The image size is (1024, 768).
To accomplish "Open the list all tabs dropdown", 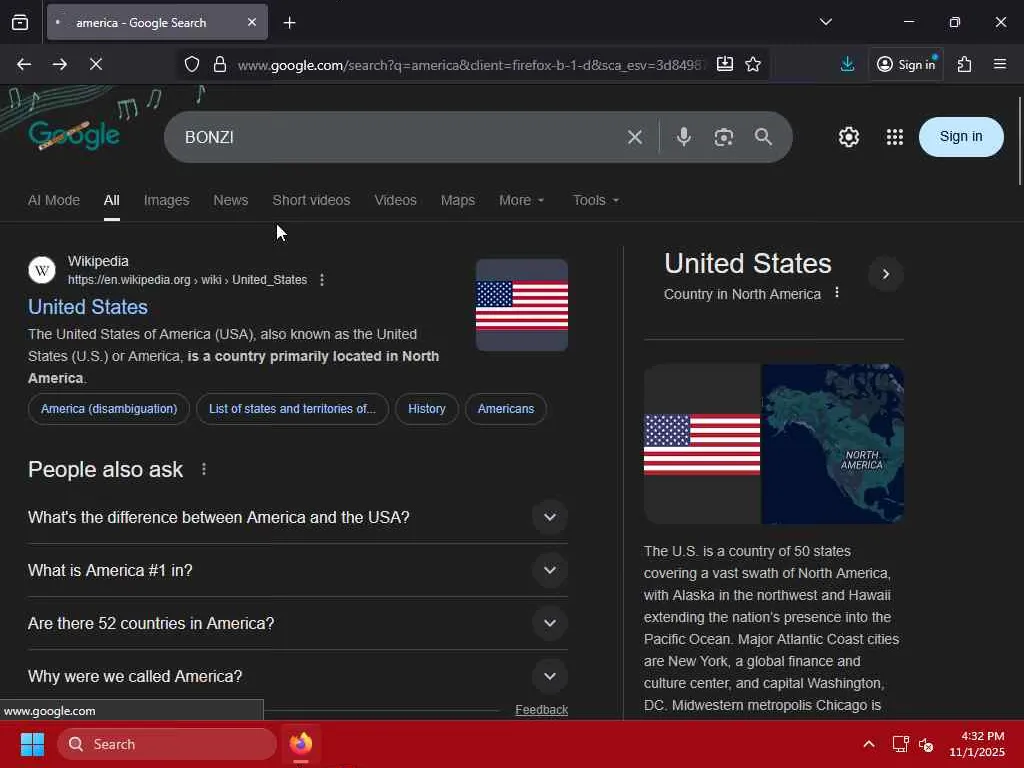I will (825, 22).
